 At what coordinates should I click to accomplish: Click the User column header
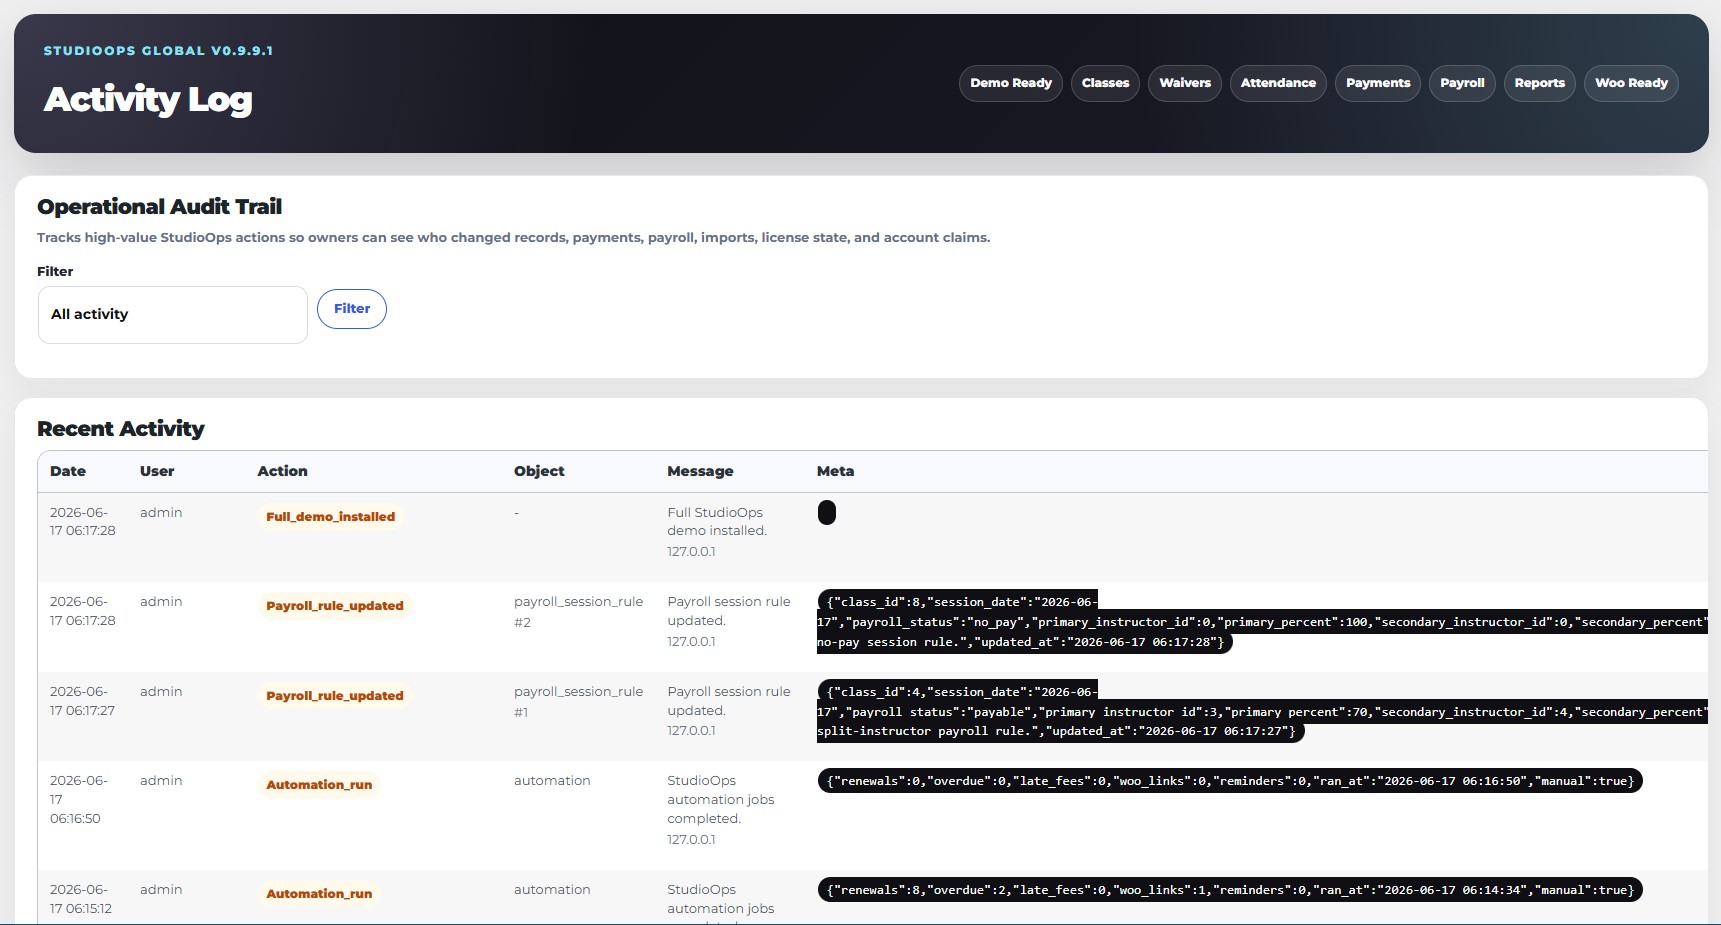(x=157, y=471)
